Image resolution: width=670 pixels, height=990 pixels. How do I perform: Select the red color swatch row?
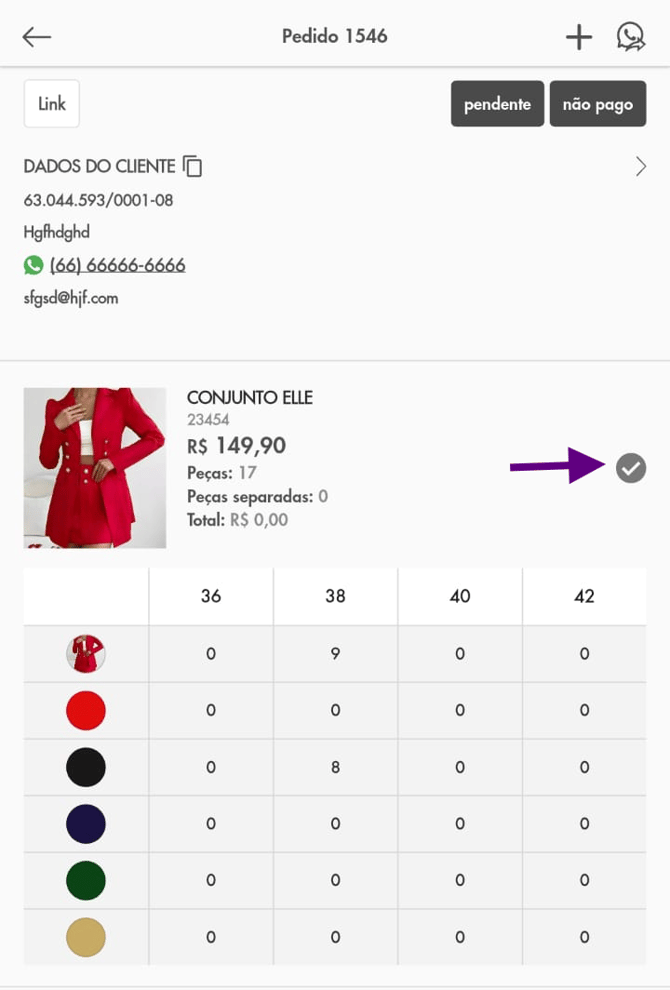point(86,710)
